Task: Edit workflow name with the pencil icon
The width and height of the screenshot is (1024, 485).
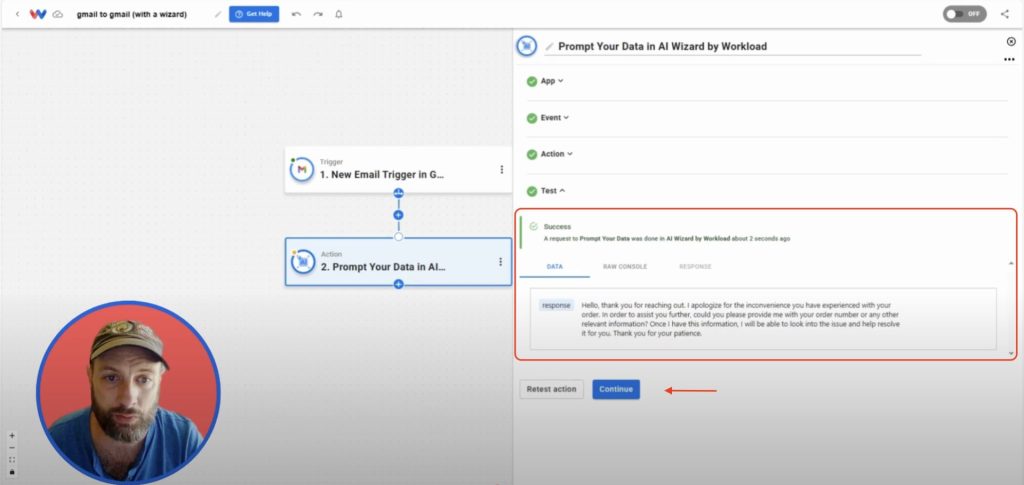Action: coord(218,14)
